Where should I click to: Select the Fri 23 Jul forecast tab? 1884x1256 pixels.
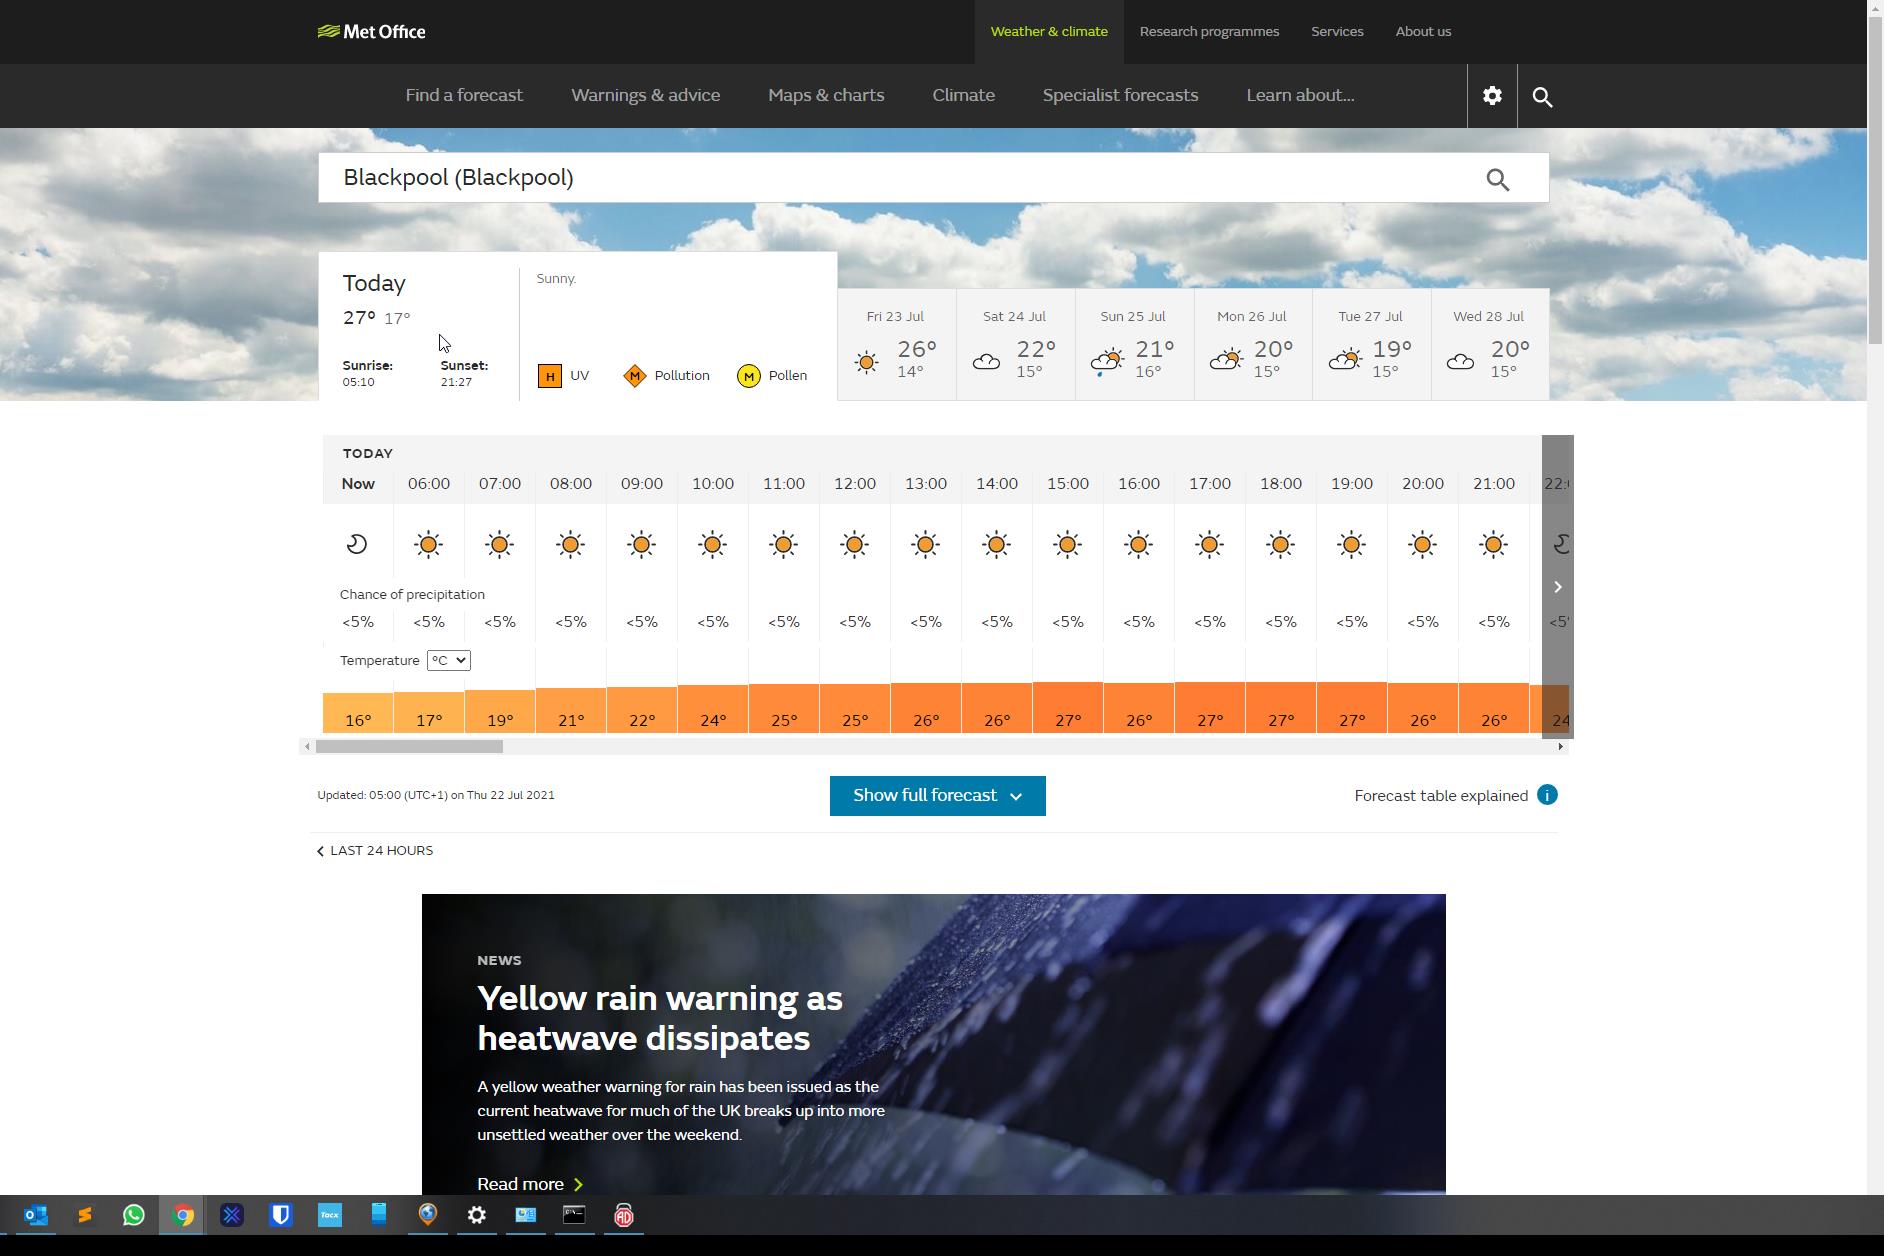896,345
